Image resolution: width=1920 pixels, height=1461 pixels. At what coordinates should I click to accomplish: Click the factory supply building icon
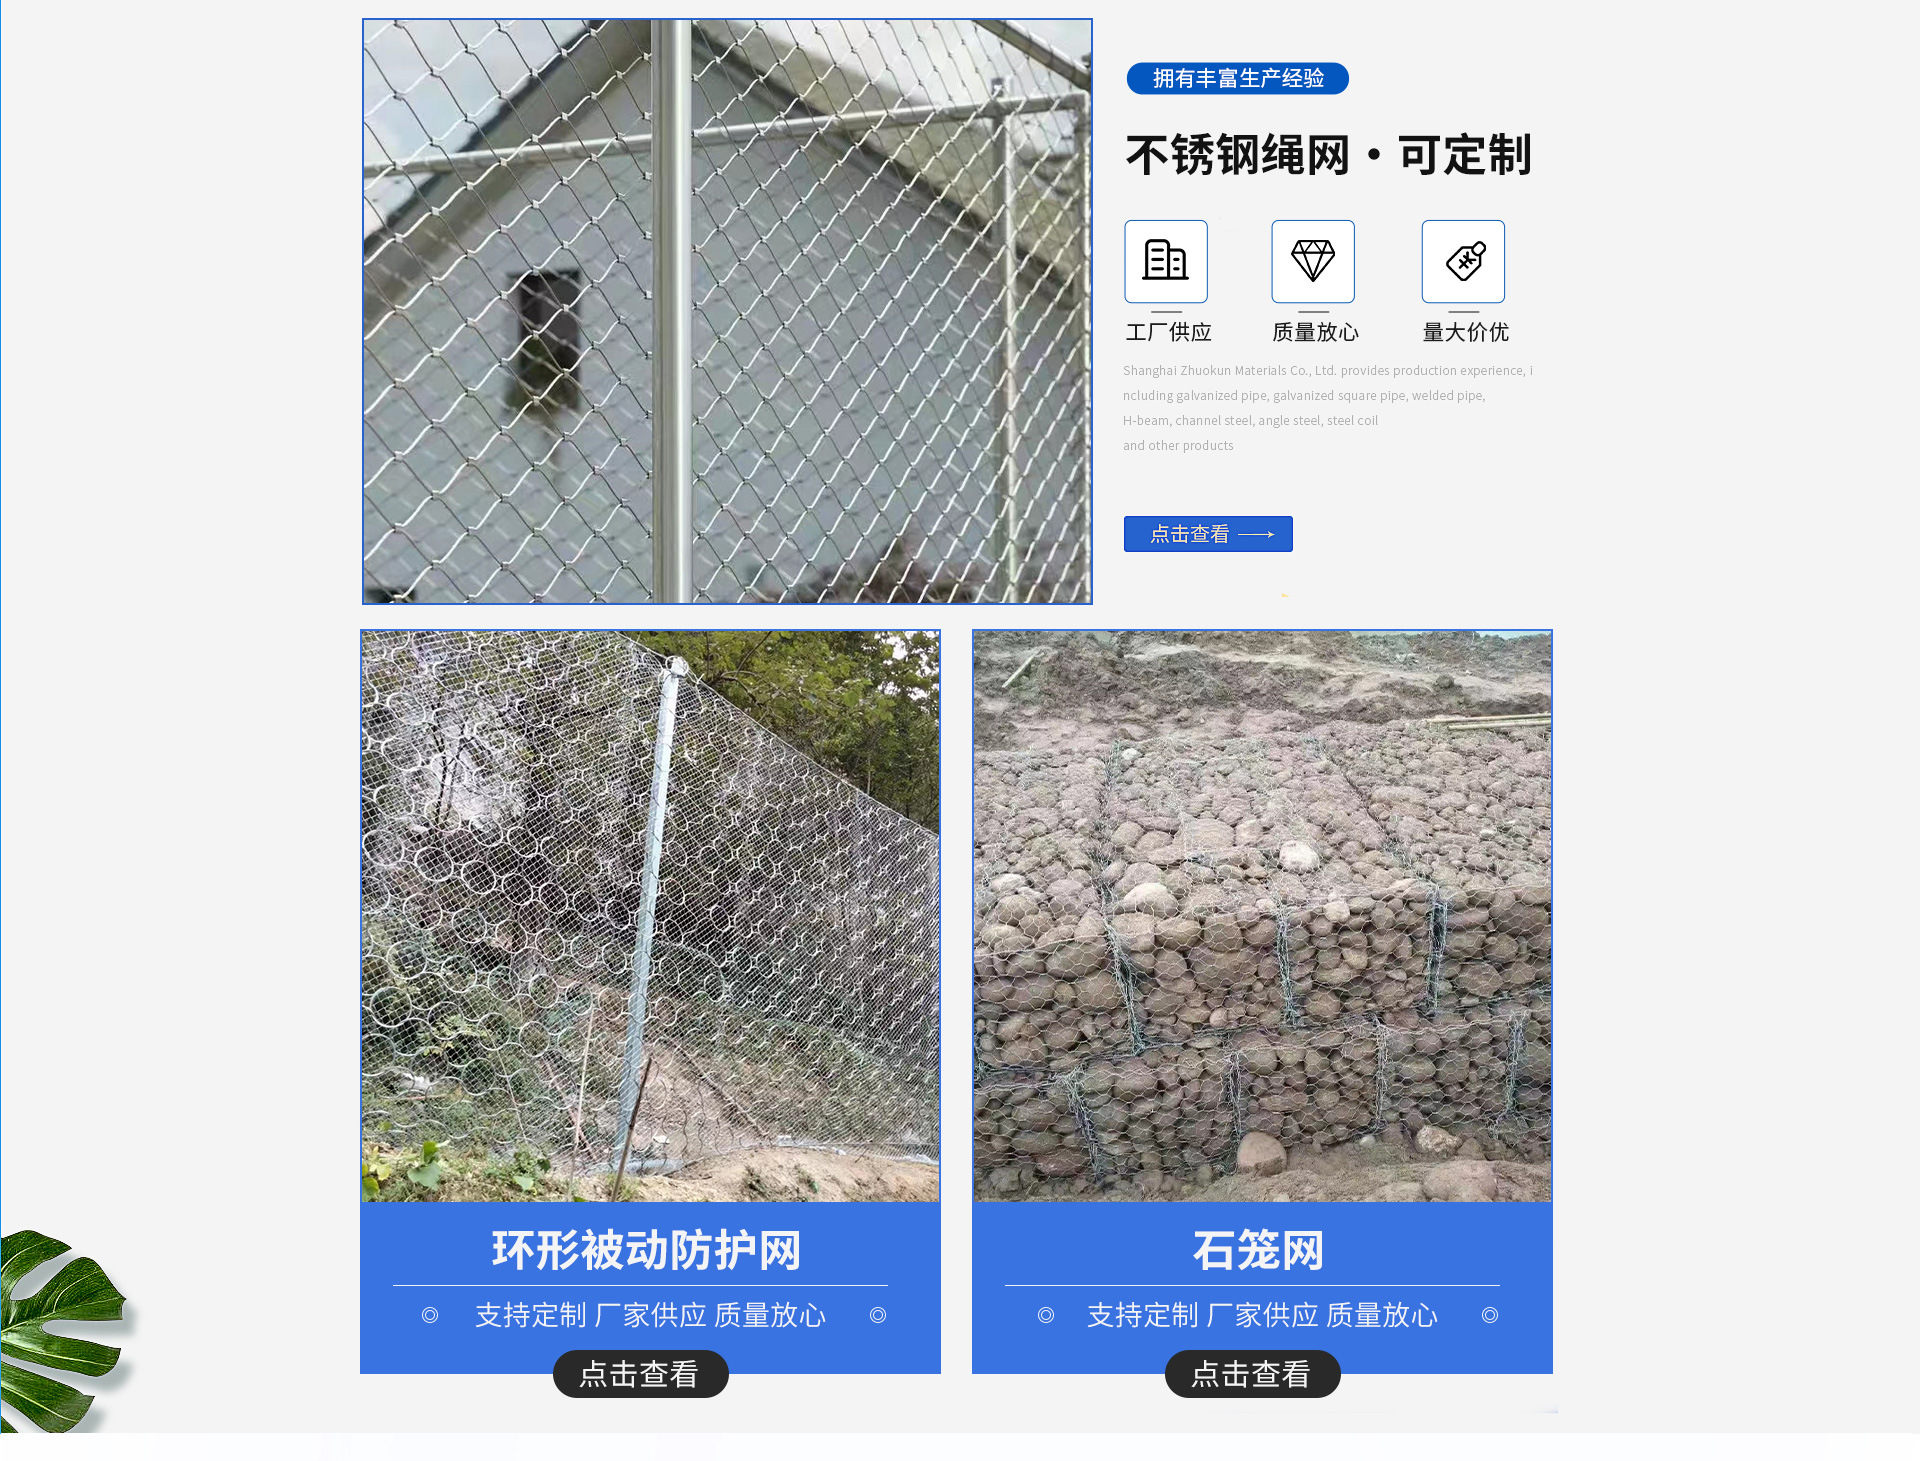1166,261
